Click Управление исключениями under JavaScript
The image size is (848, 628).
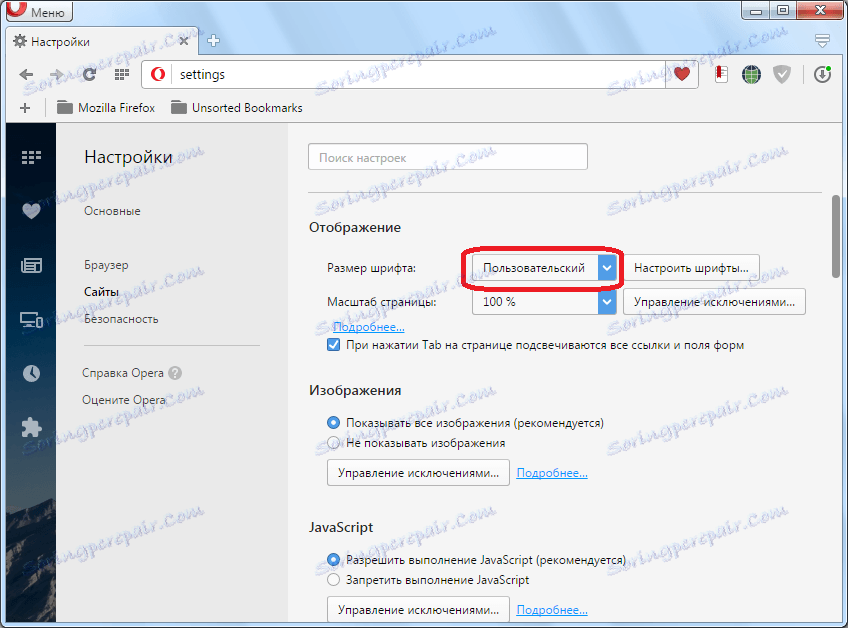click(418, 610)
